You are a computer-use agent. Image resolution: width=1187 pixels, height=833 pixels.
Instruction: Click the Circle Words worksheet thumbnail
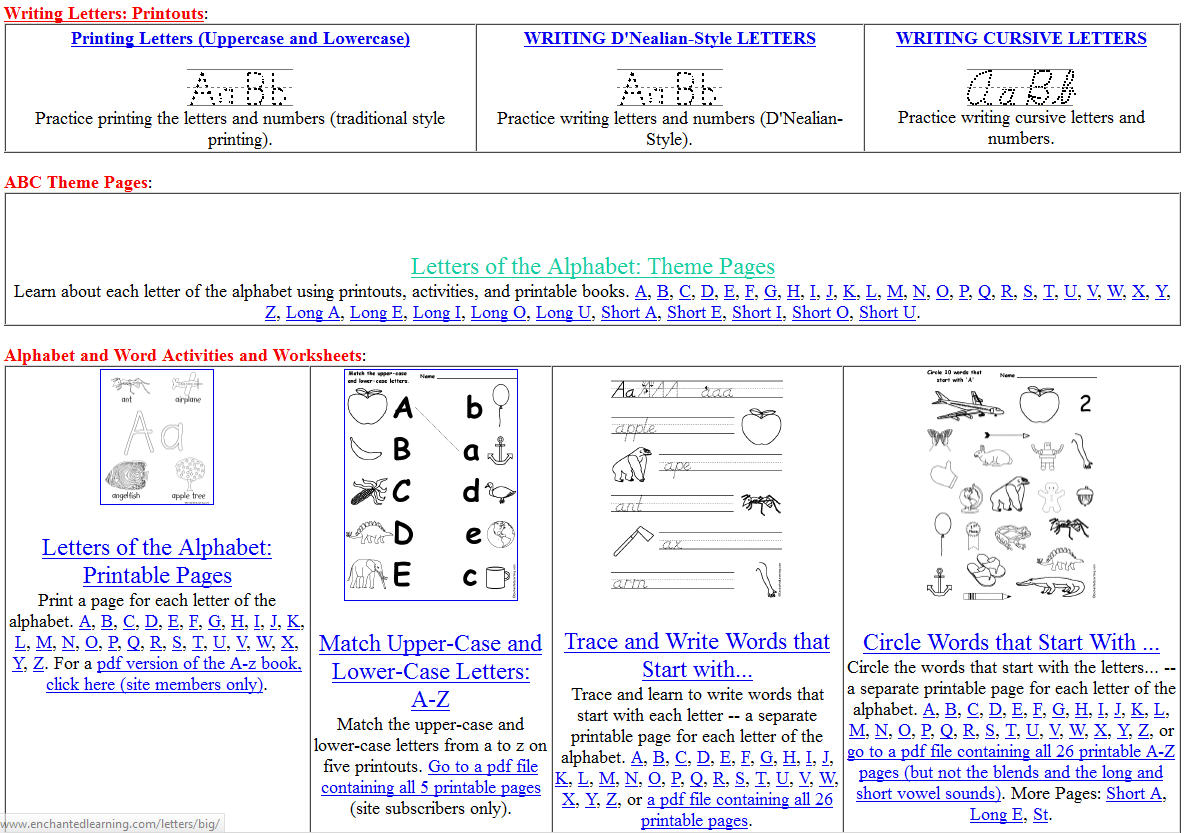[1011, 487]
